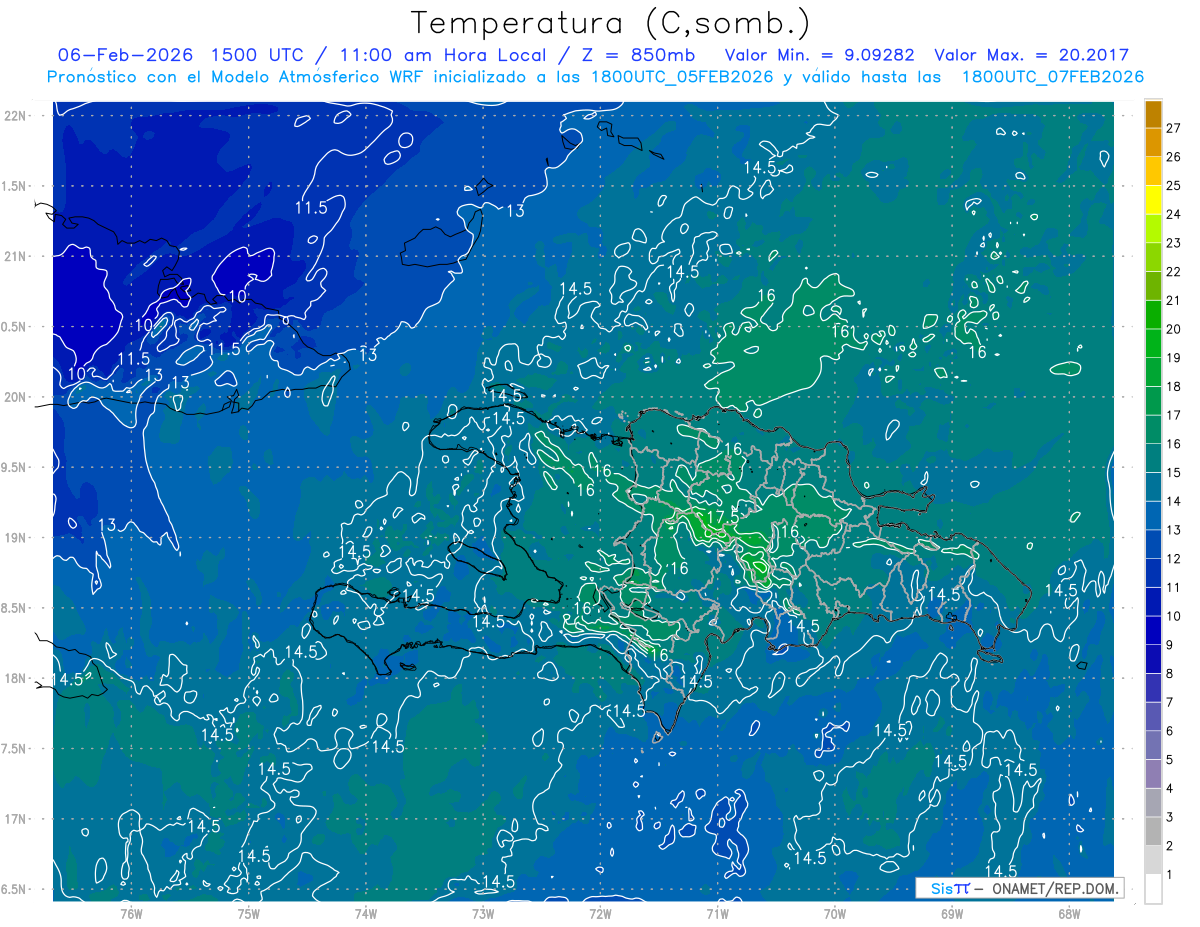
Task: Click the "Valor Min. = 9.09282" readout
Action: click(821, 55)
